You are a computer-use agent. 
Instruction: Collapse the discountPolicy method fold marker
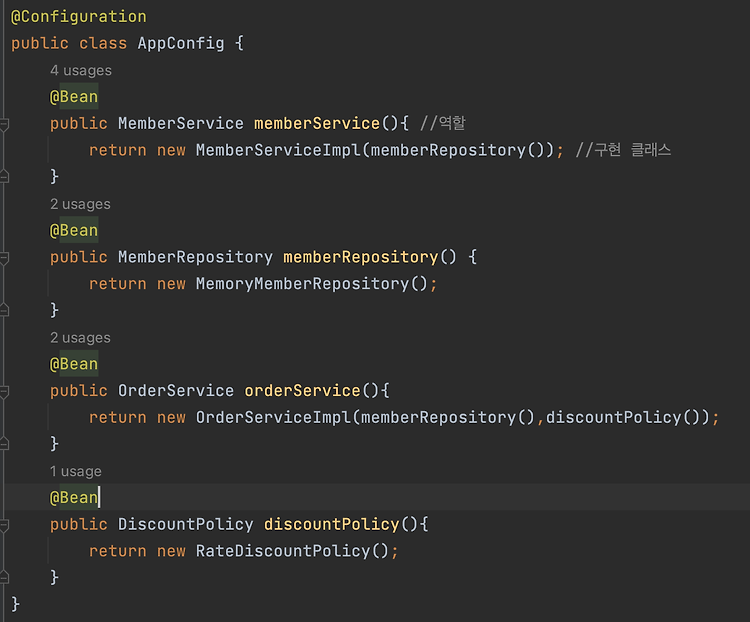point(4,525)
